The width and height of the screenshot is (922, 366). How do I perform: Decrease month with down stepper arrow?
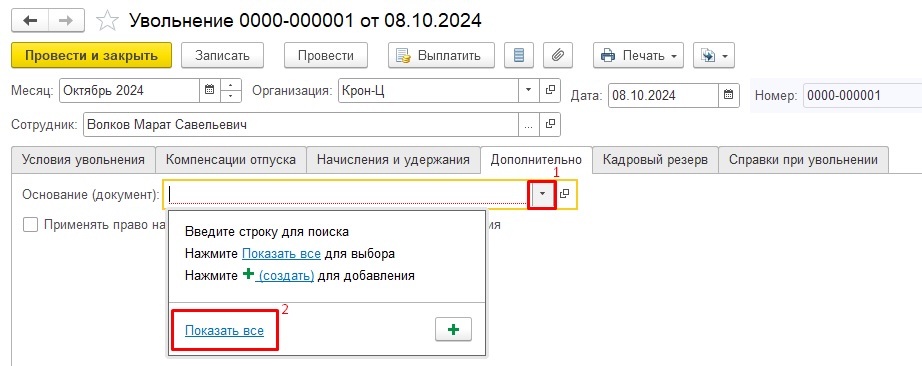(x=230, y=97)
